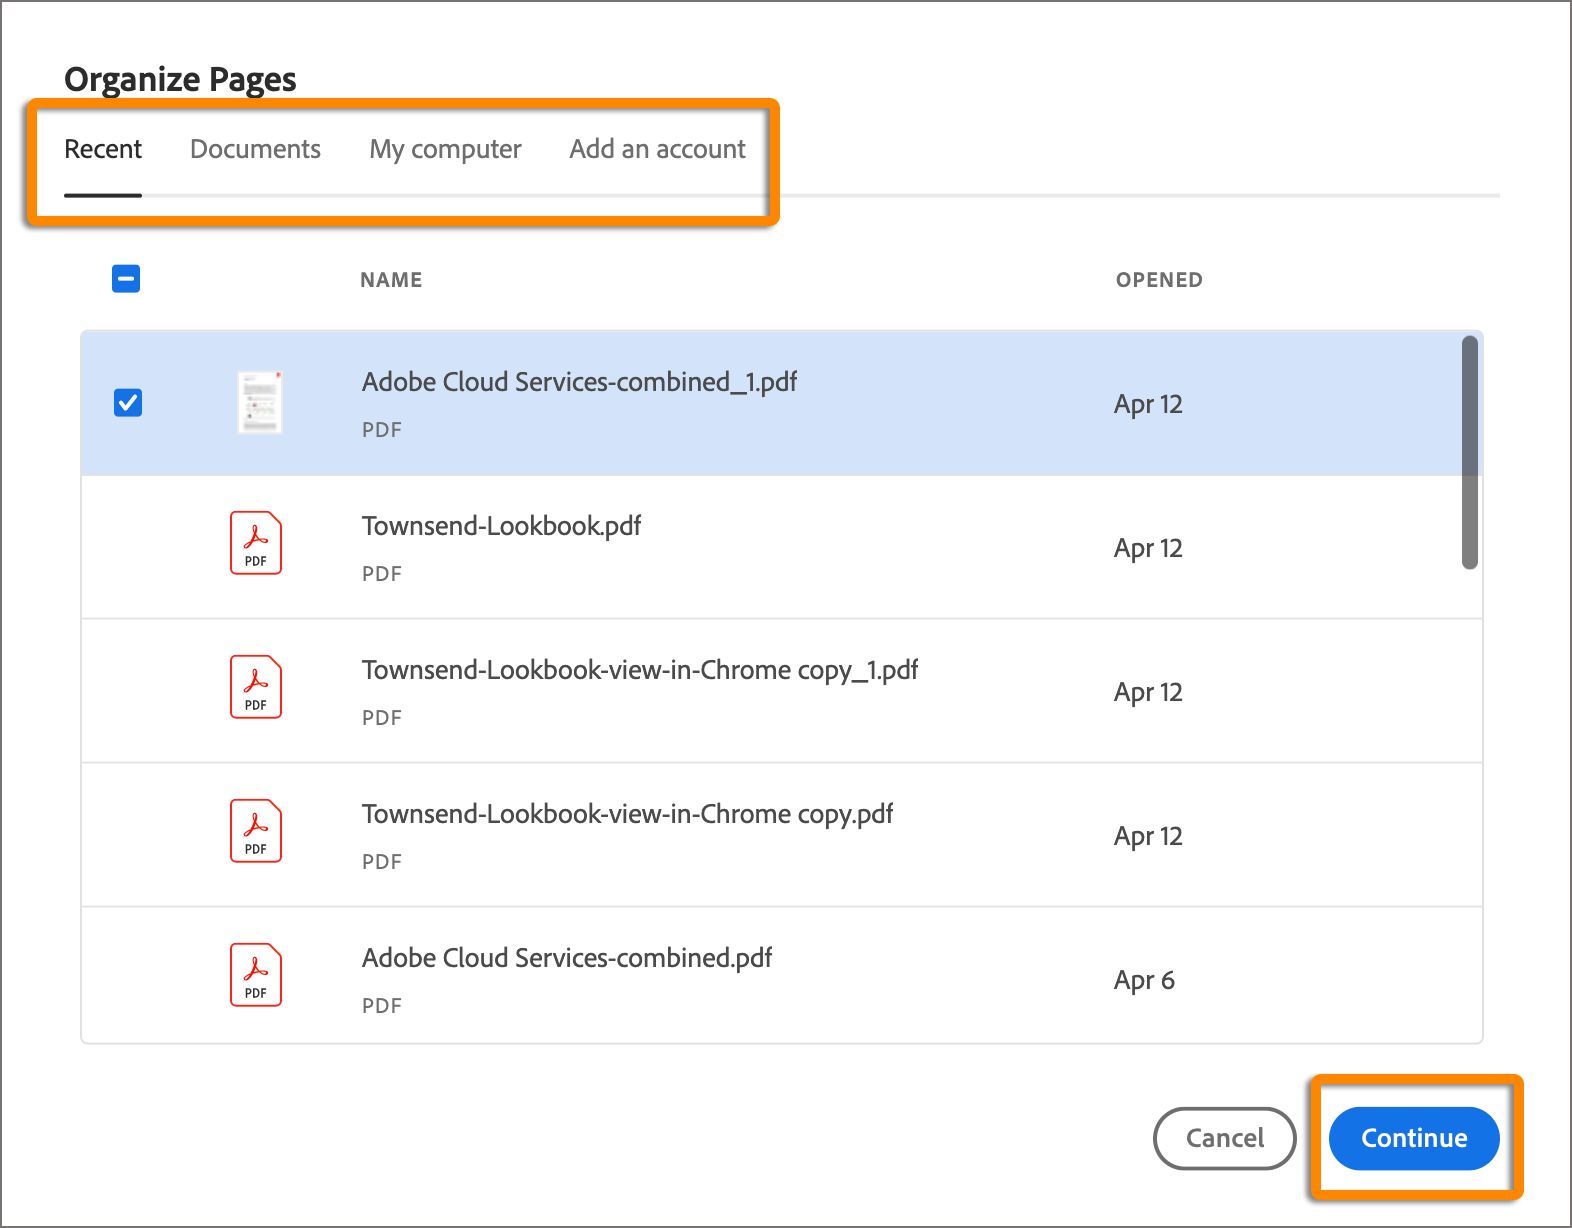
Task: Switch to the My computer tab
Action: click(x=445, y=149)
